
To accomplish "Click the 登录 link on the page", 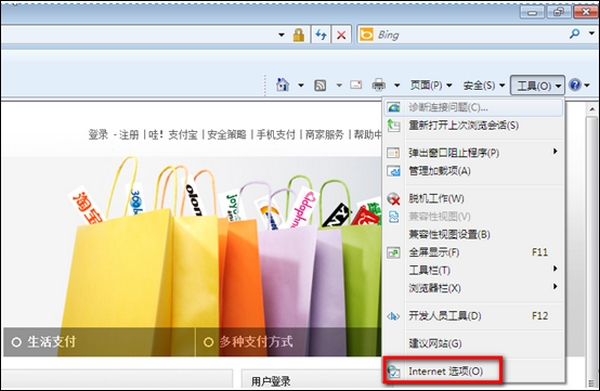I will click(x=98, y=135).
